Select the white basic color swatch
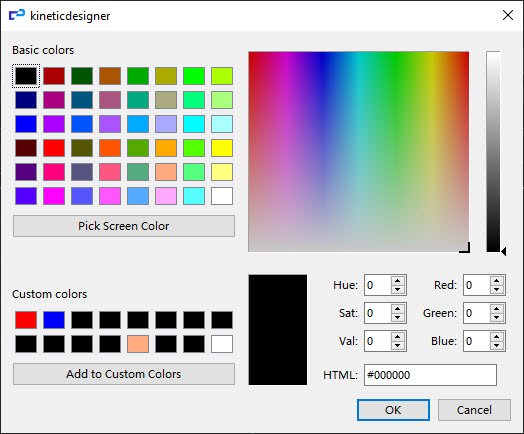The height and width of the screenshot is (434, 524). coord(222,196)
